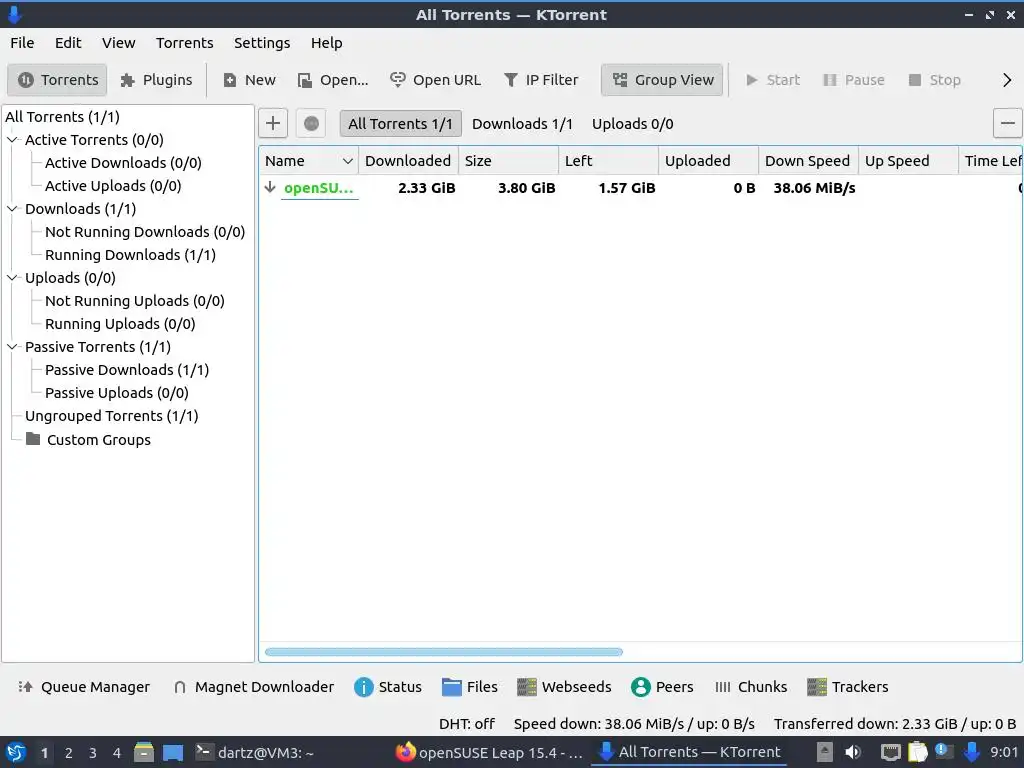Open the Plugins section
The image size is (1024, 768).
coord(156,80)
